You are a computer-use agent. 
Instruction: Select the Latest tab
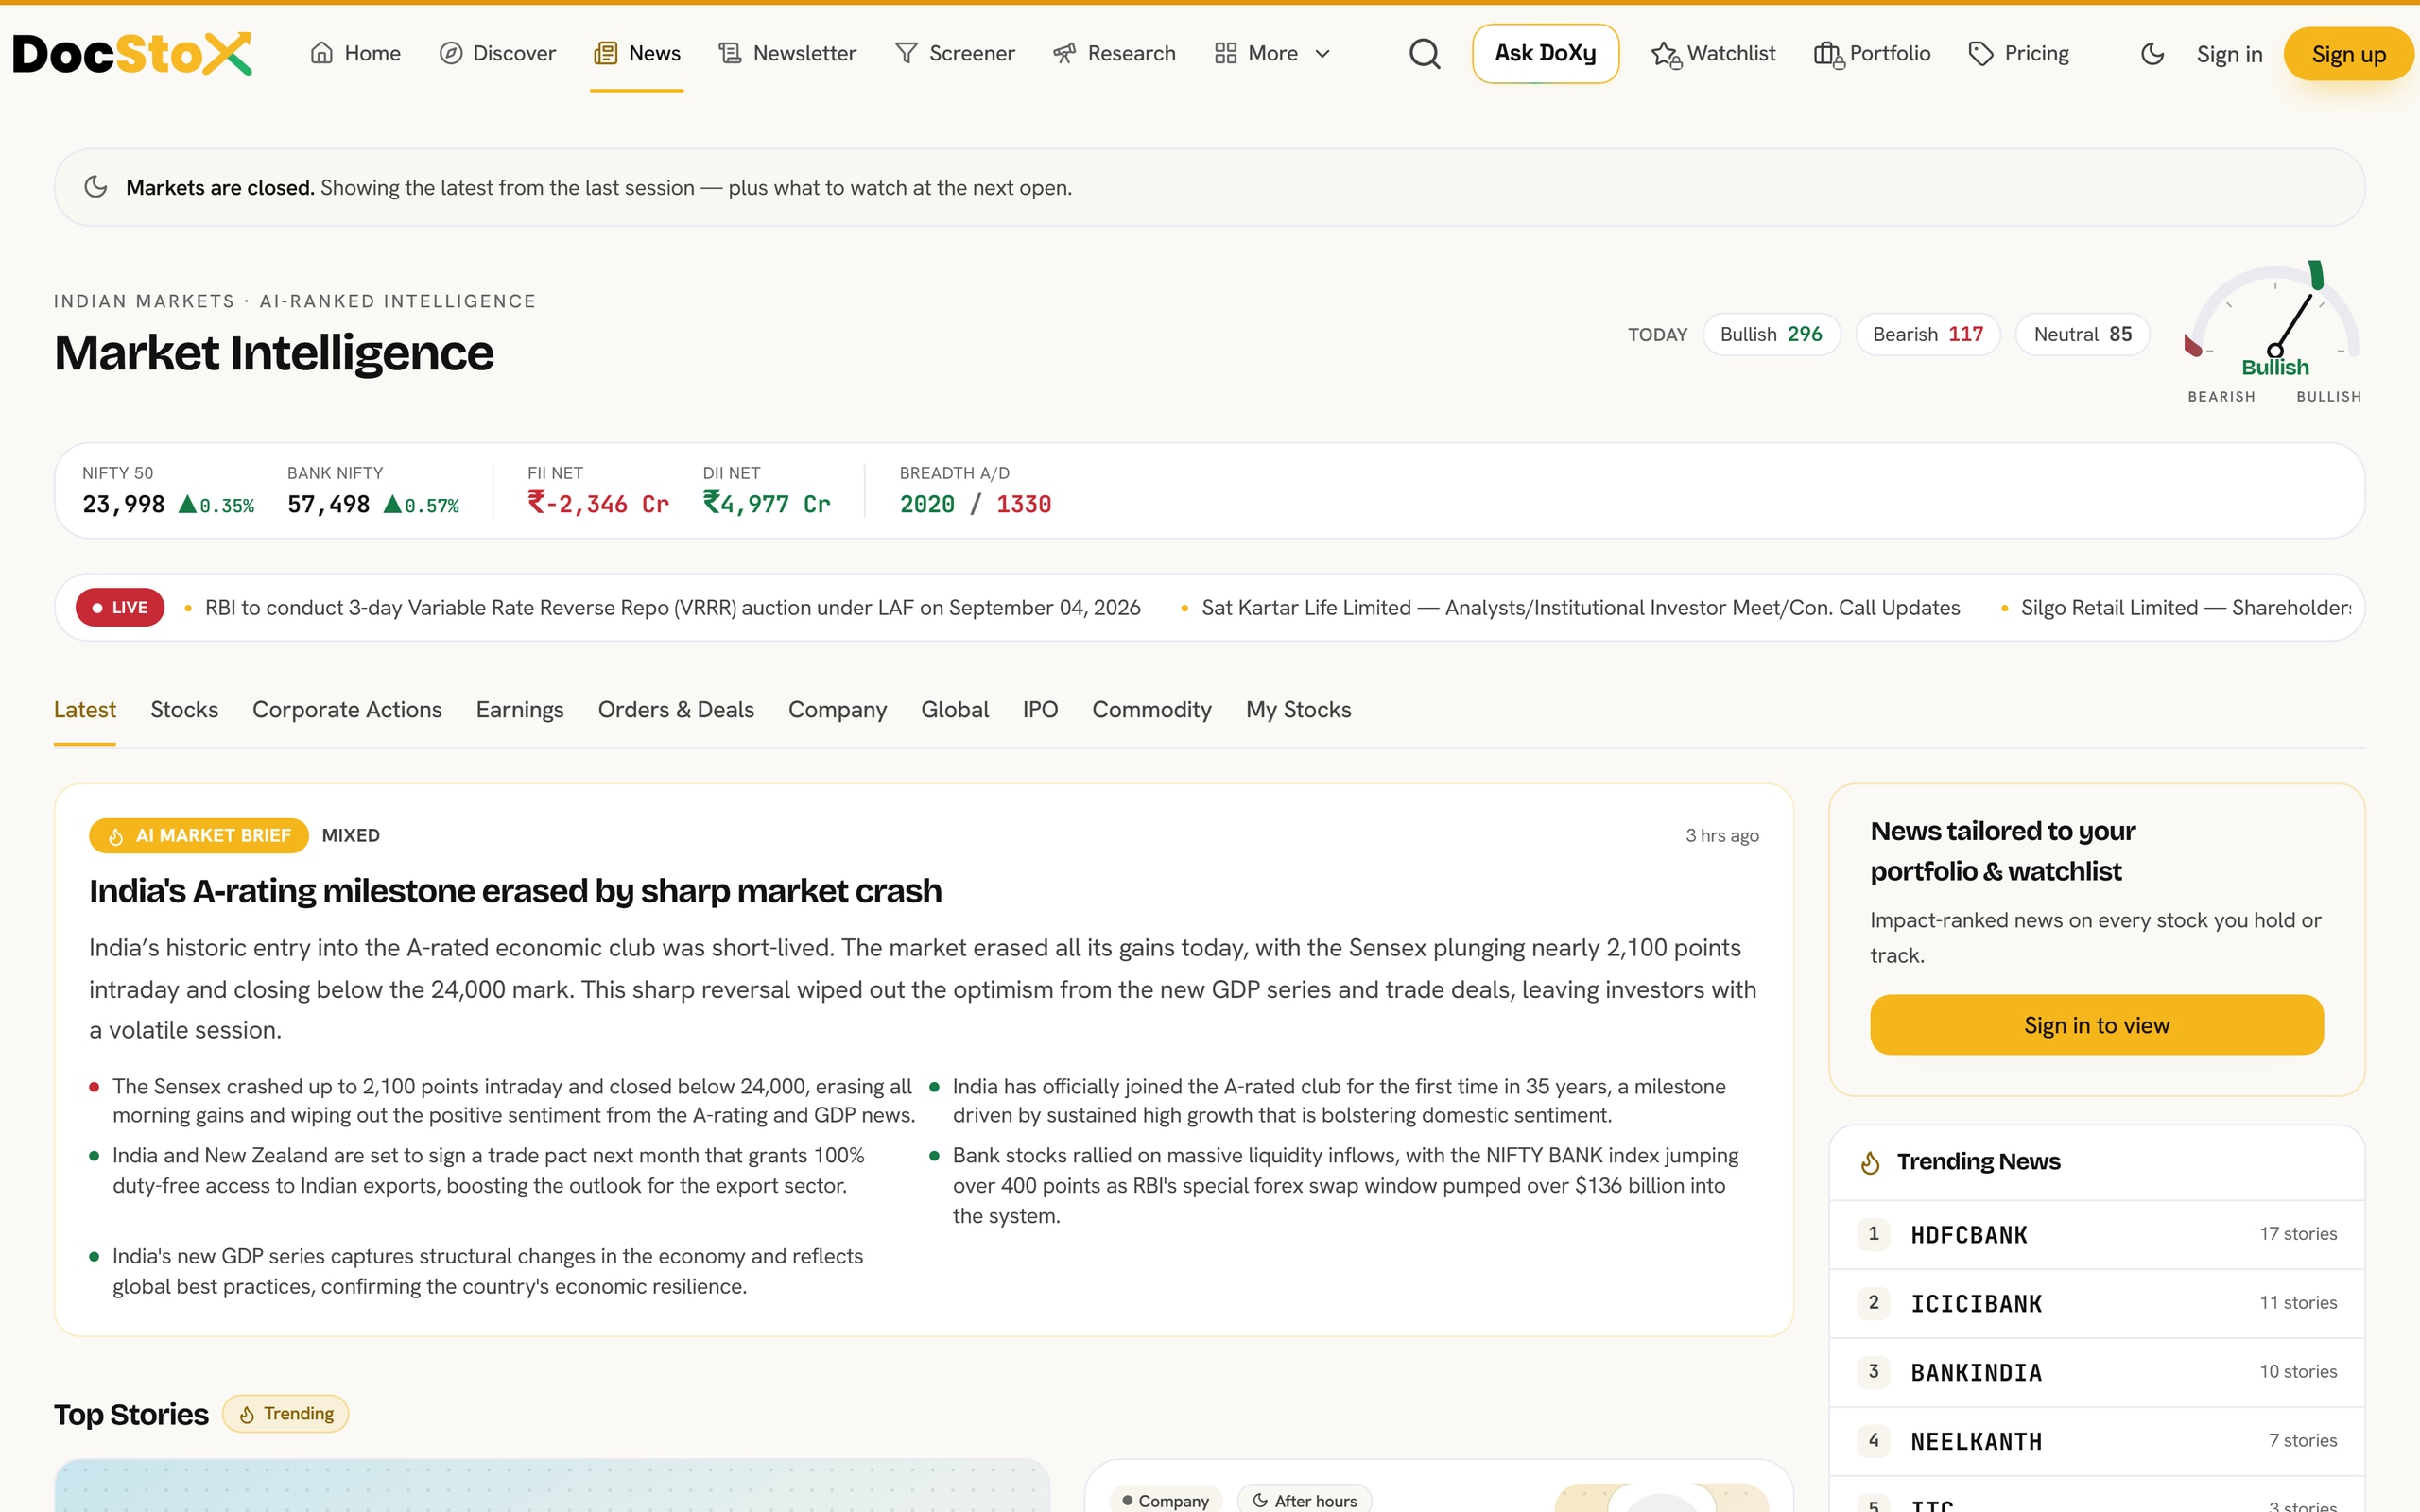85,710
